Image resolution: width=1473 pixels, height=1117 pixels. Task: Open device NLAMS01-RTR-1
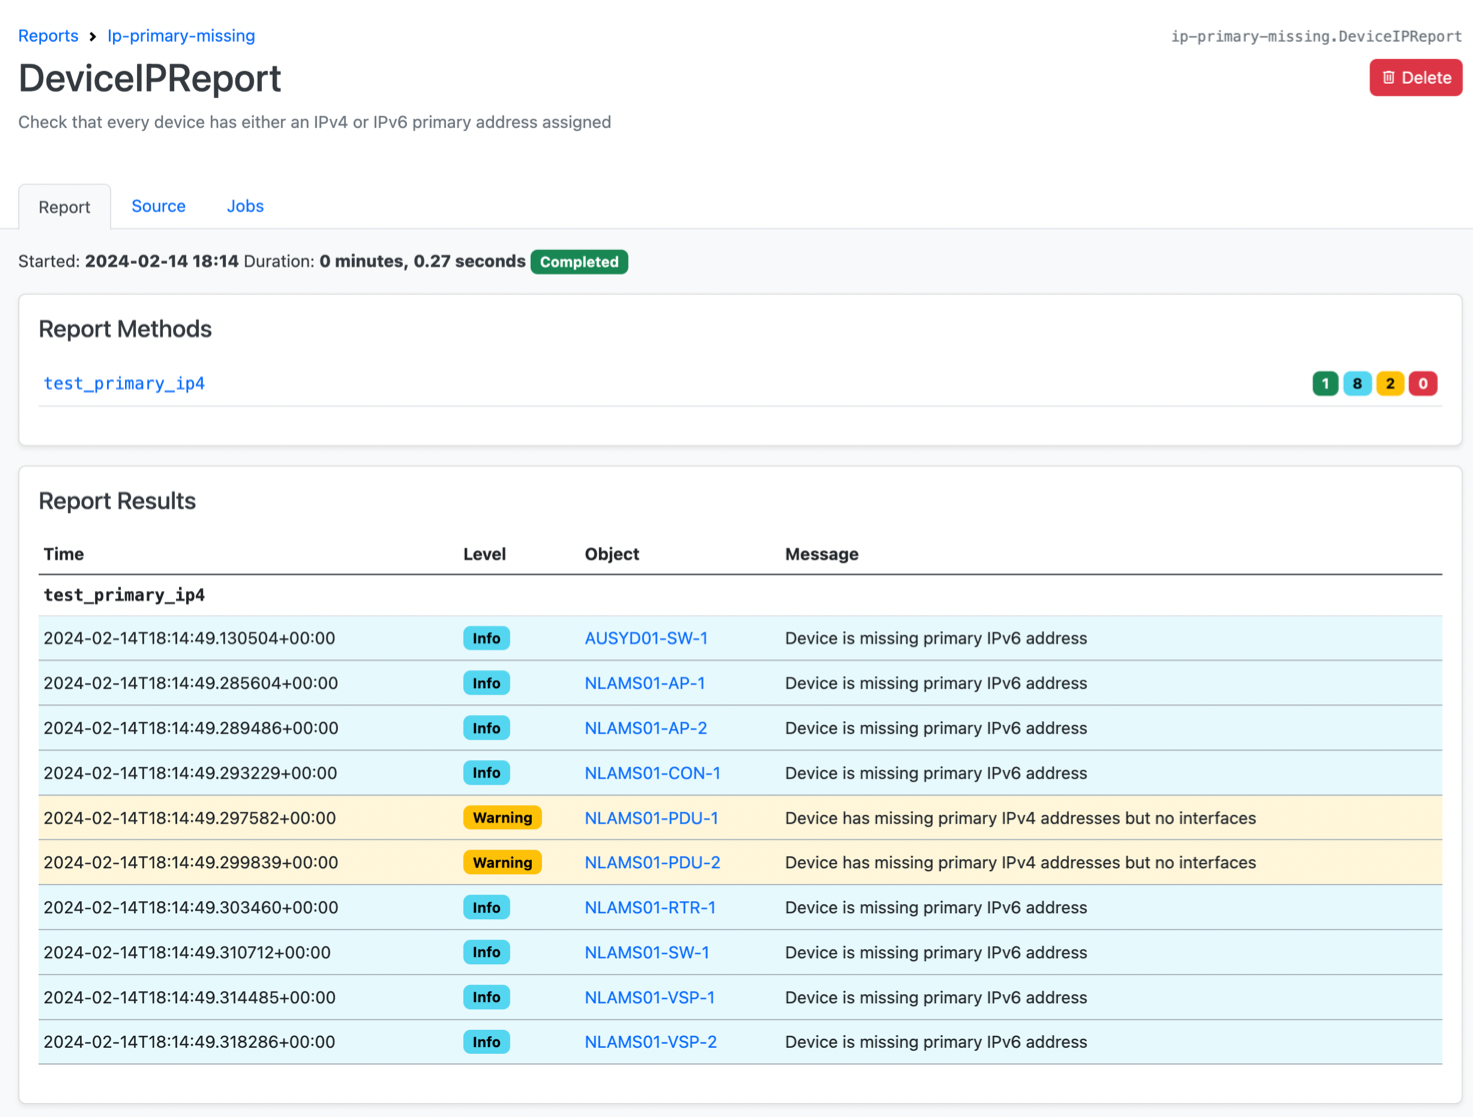(650, 907)
